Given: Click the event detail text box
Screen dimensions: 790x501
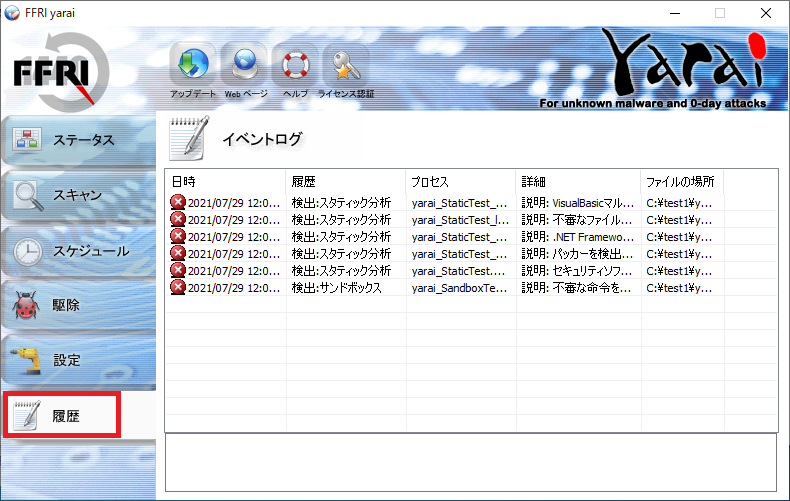Looking at the screenshot, I should (x=471, y=462).
